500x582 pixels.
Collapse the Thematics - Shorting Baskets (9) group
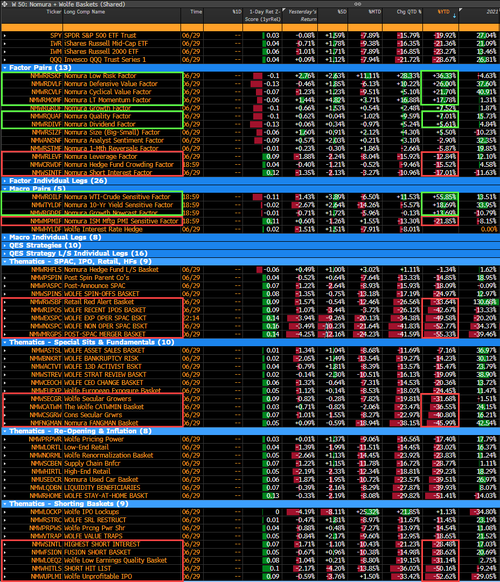(x=5, y=504)
